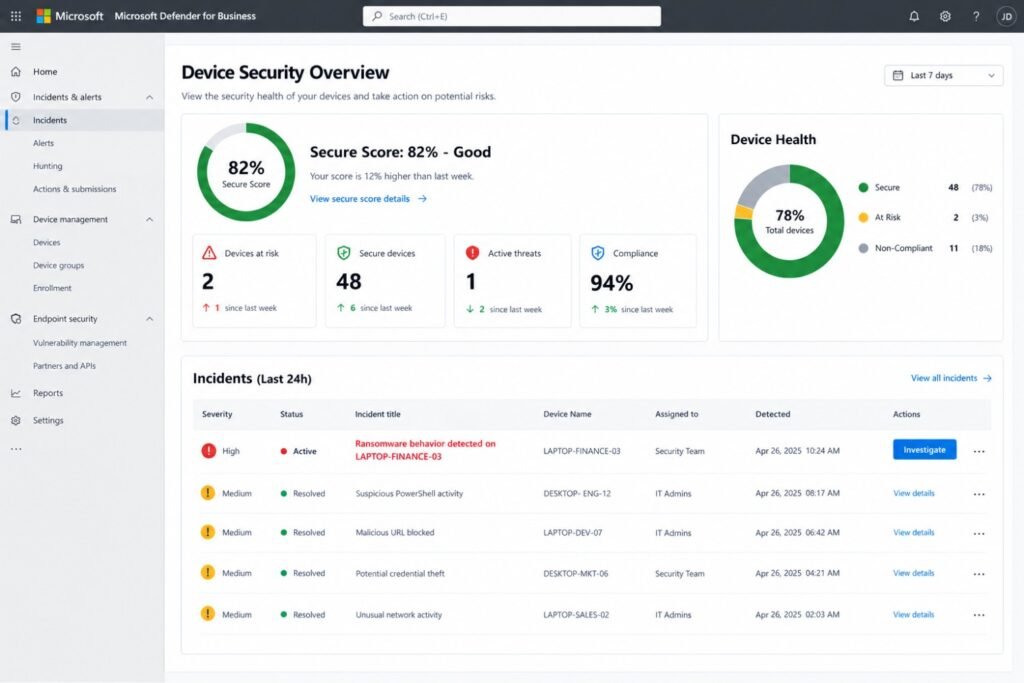Viewport: 1024px width, 683px height.
Task: Open notifications bell icon
Action: pyautogui.click(x=914, y=16)
